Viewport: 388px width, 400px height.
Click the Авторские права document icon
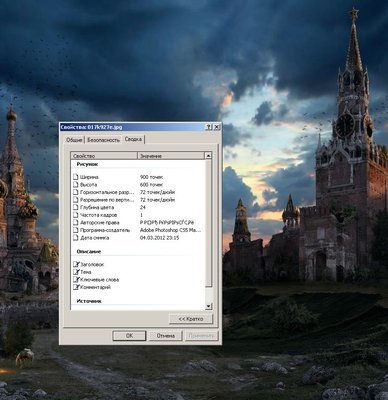tap(76, 223)
